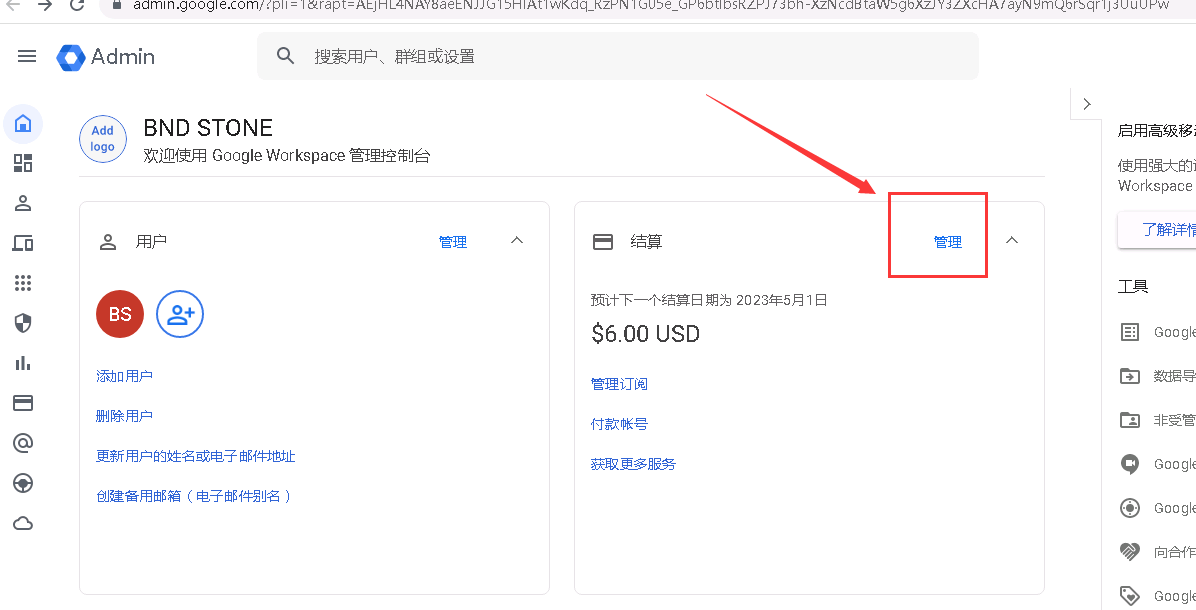Image resolution: width=1196 pixels, height=610 pixels.
Task: Open the Account @ sidebar icon
Action: (x=23, y=443)
